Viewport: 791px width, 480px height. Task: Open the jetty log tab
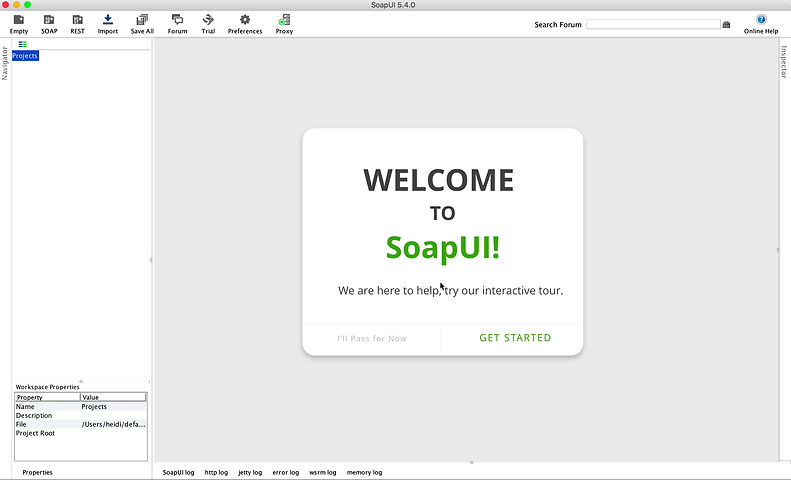pos(250,472)
